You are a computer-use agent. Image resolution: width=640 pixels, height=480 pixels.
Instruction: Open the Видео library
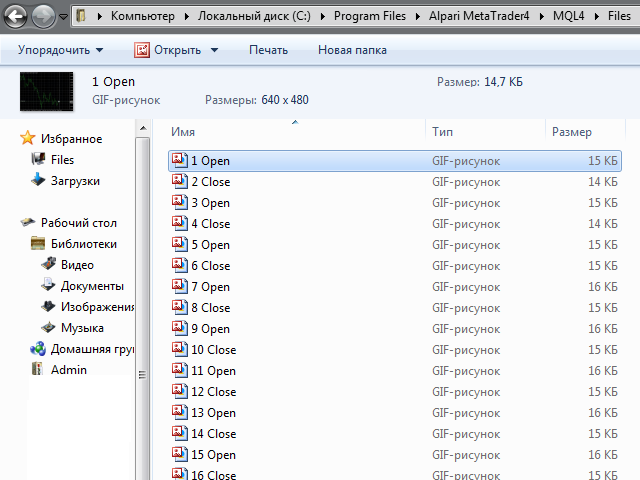click(x=77, y=265)
